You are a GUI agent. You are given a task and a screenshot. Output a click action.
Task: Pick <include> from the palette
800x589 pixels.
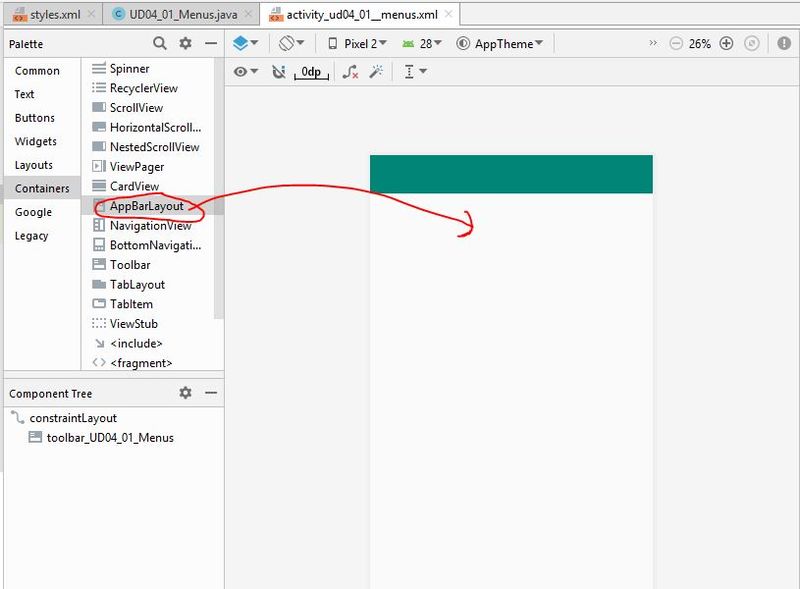click(x=148, y=343)
